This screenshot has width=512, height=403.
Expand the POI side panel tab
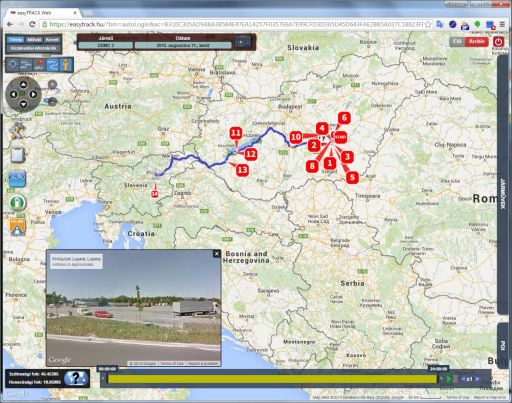pos(503,345)
